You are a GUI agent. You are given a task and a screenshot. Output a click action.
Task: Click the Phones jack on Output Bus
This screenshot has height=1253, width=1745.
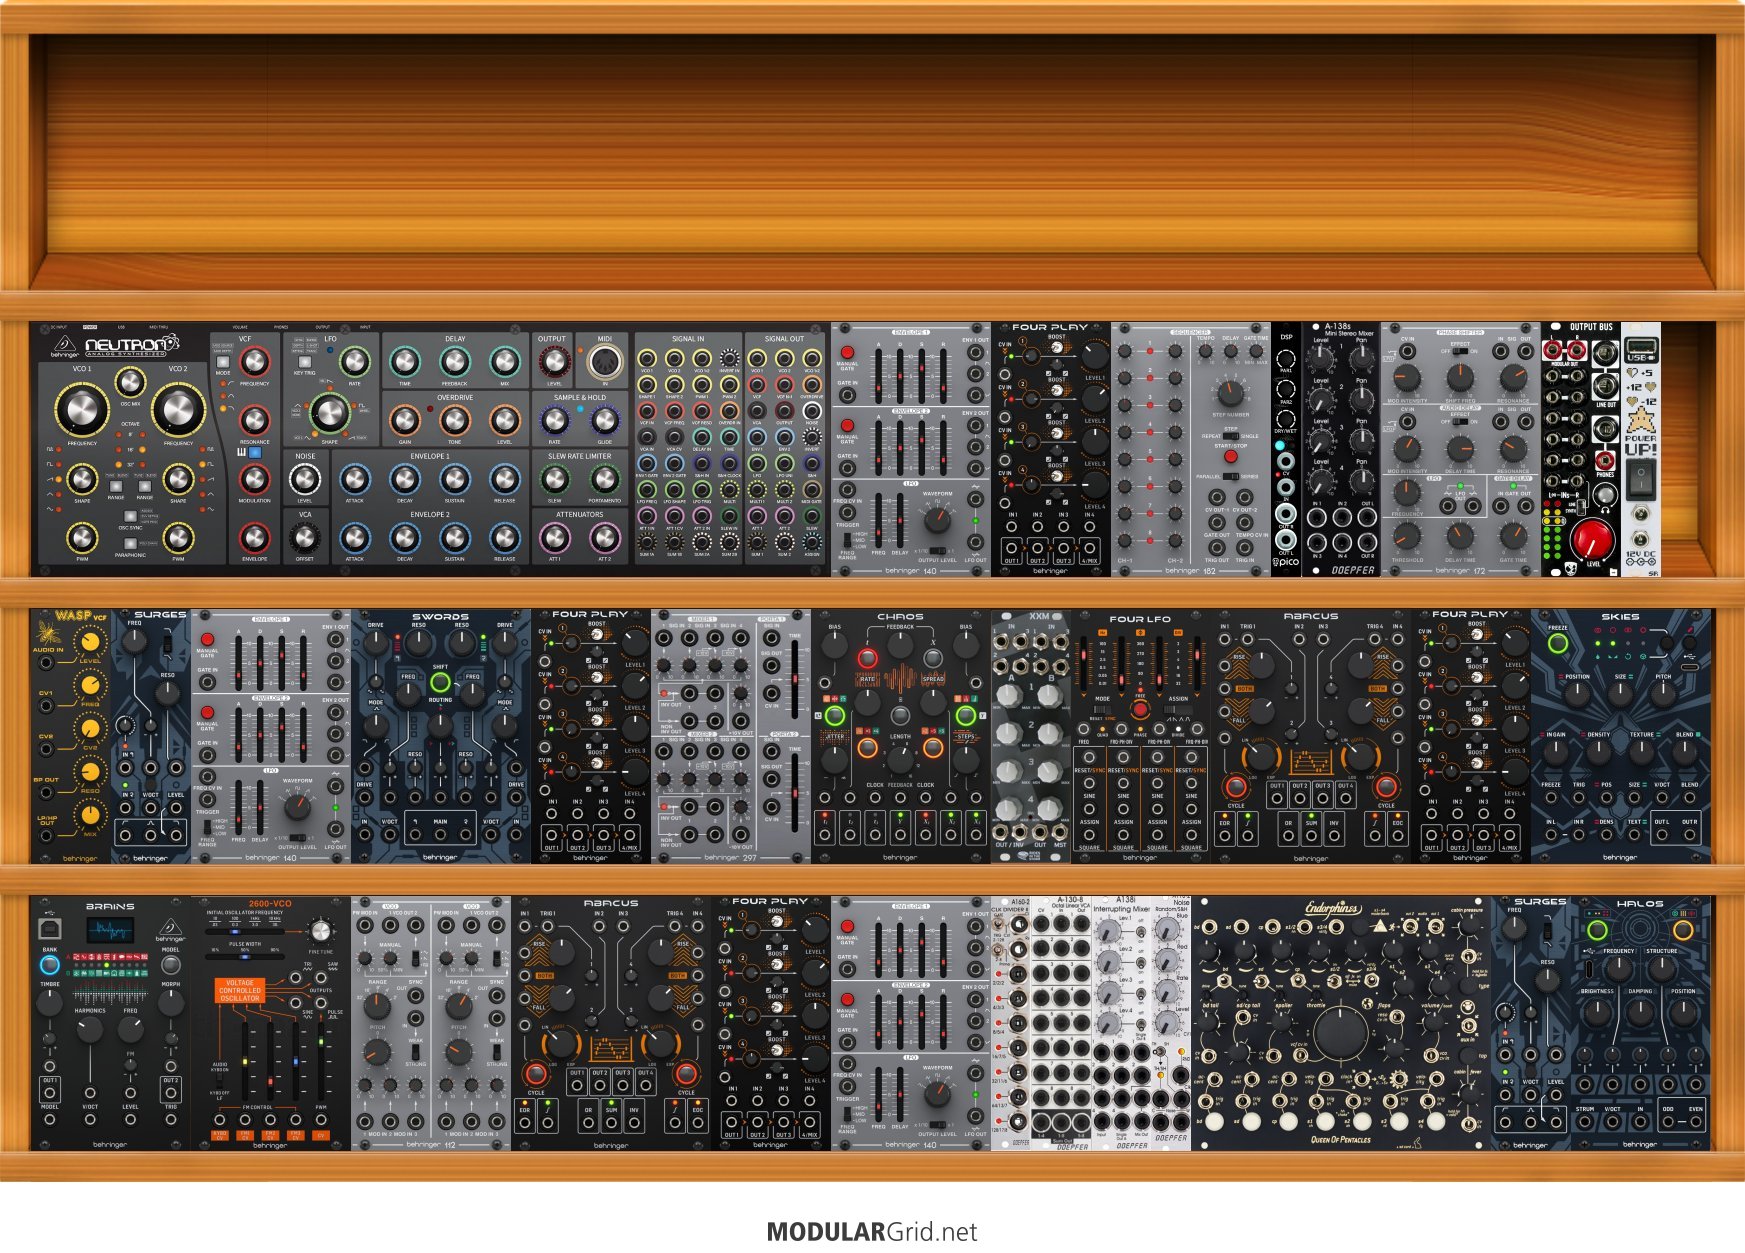coord(1605,460)
